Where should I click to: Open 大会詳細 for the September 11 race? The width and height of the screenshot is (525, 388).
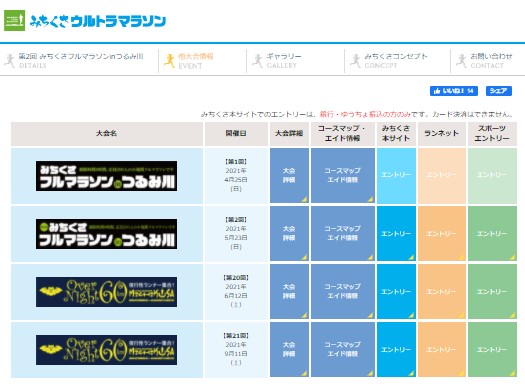tap(289, 350)
